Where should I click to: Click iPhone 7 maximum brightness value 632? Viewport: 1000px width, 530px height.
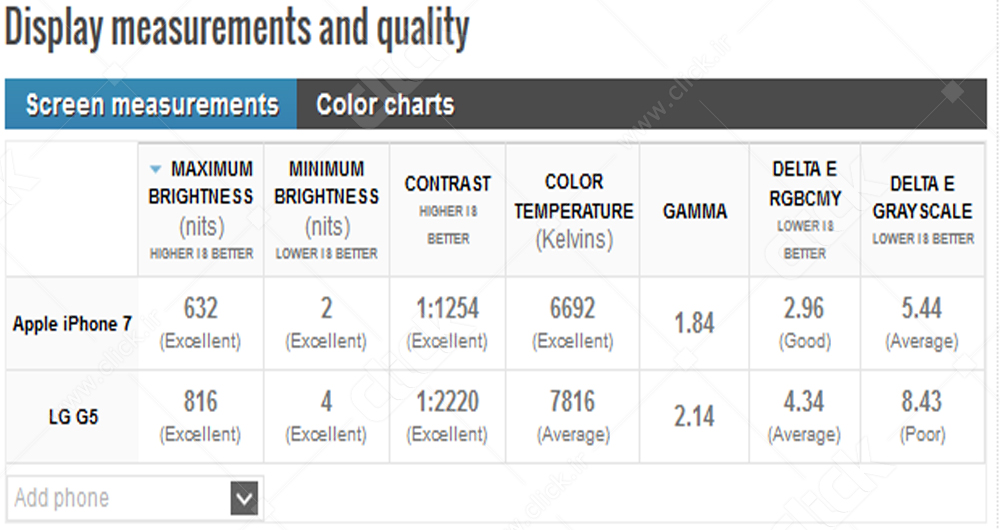[x=201, y=309]
